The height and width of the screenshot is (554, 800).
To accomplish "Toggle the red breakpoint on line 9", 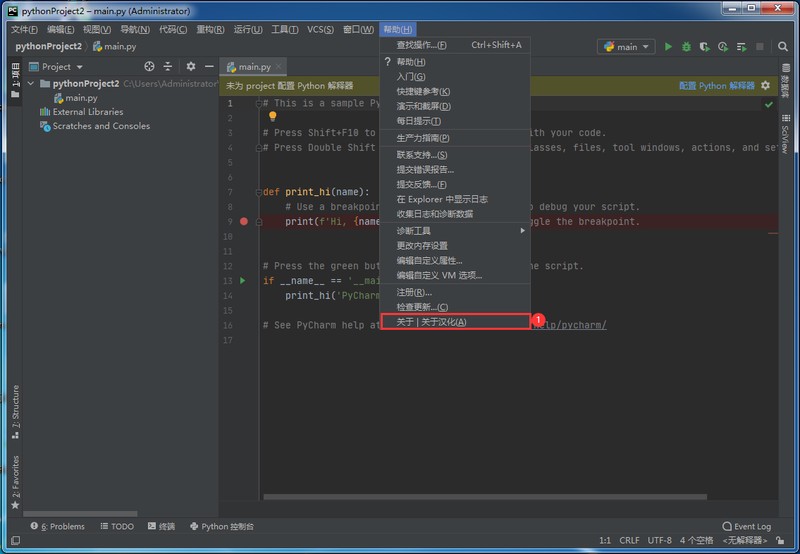I will click(243, 221).
